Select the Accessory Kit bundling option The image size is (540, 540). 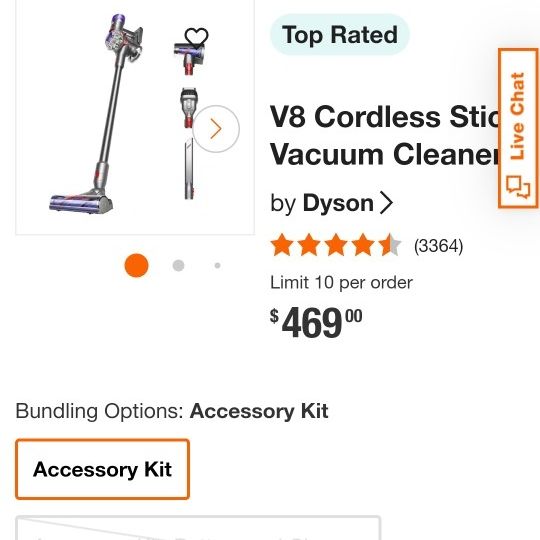[x=102, y=469]
